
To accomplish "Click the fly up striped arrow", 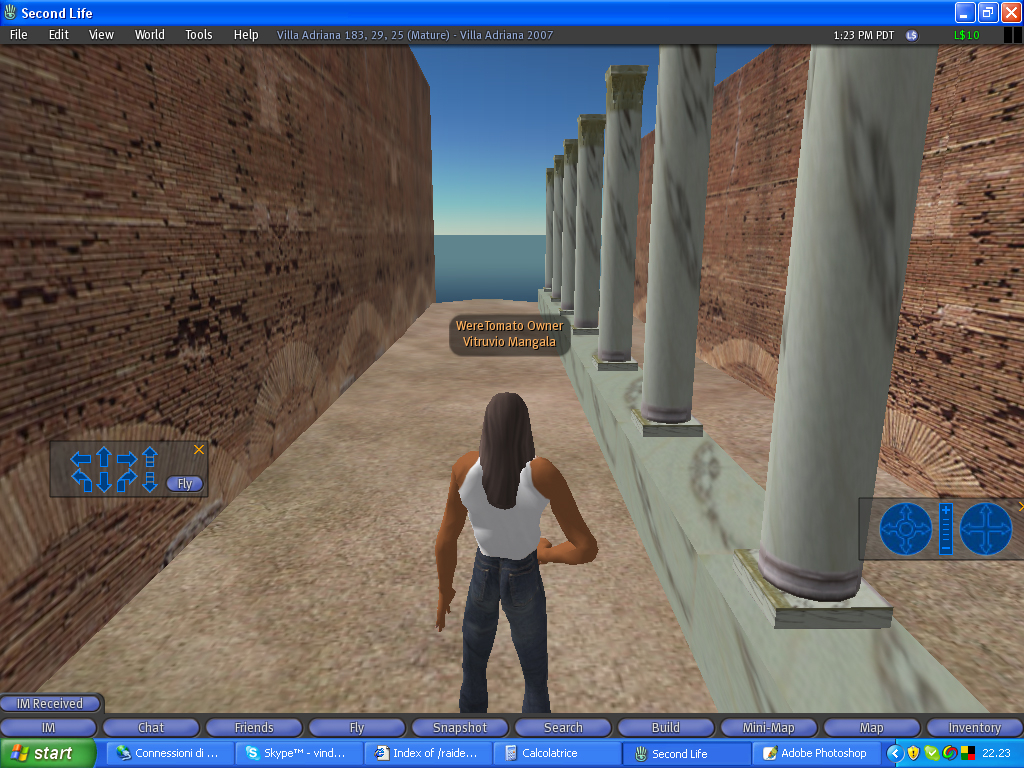I will click(x=150, y=459).
